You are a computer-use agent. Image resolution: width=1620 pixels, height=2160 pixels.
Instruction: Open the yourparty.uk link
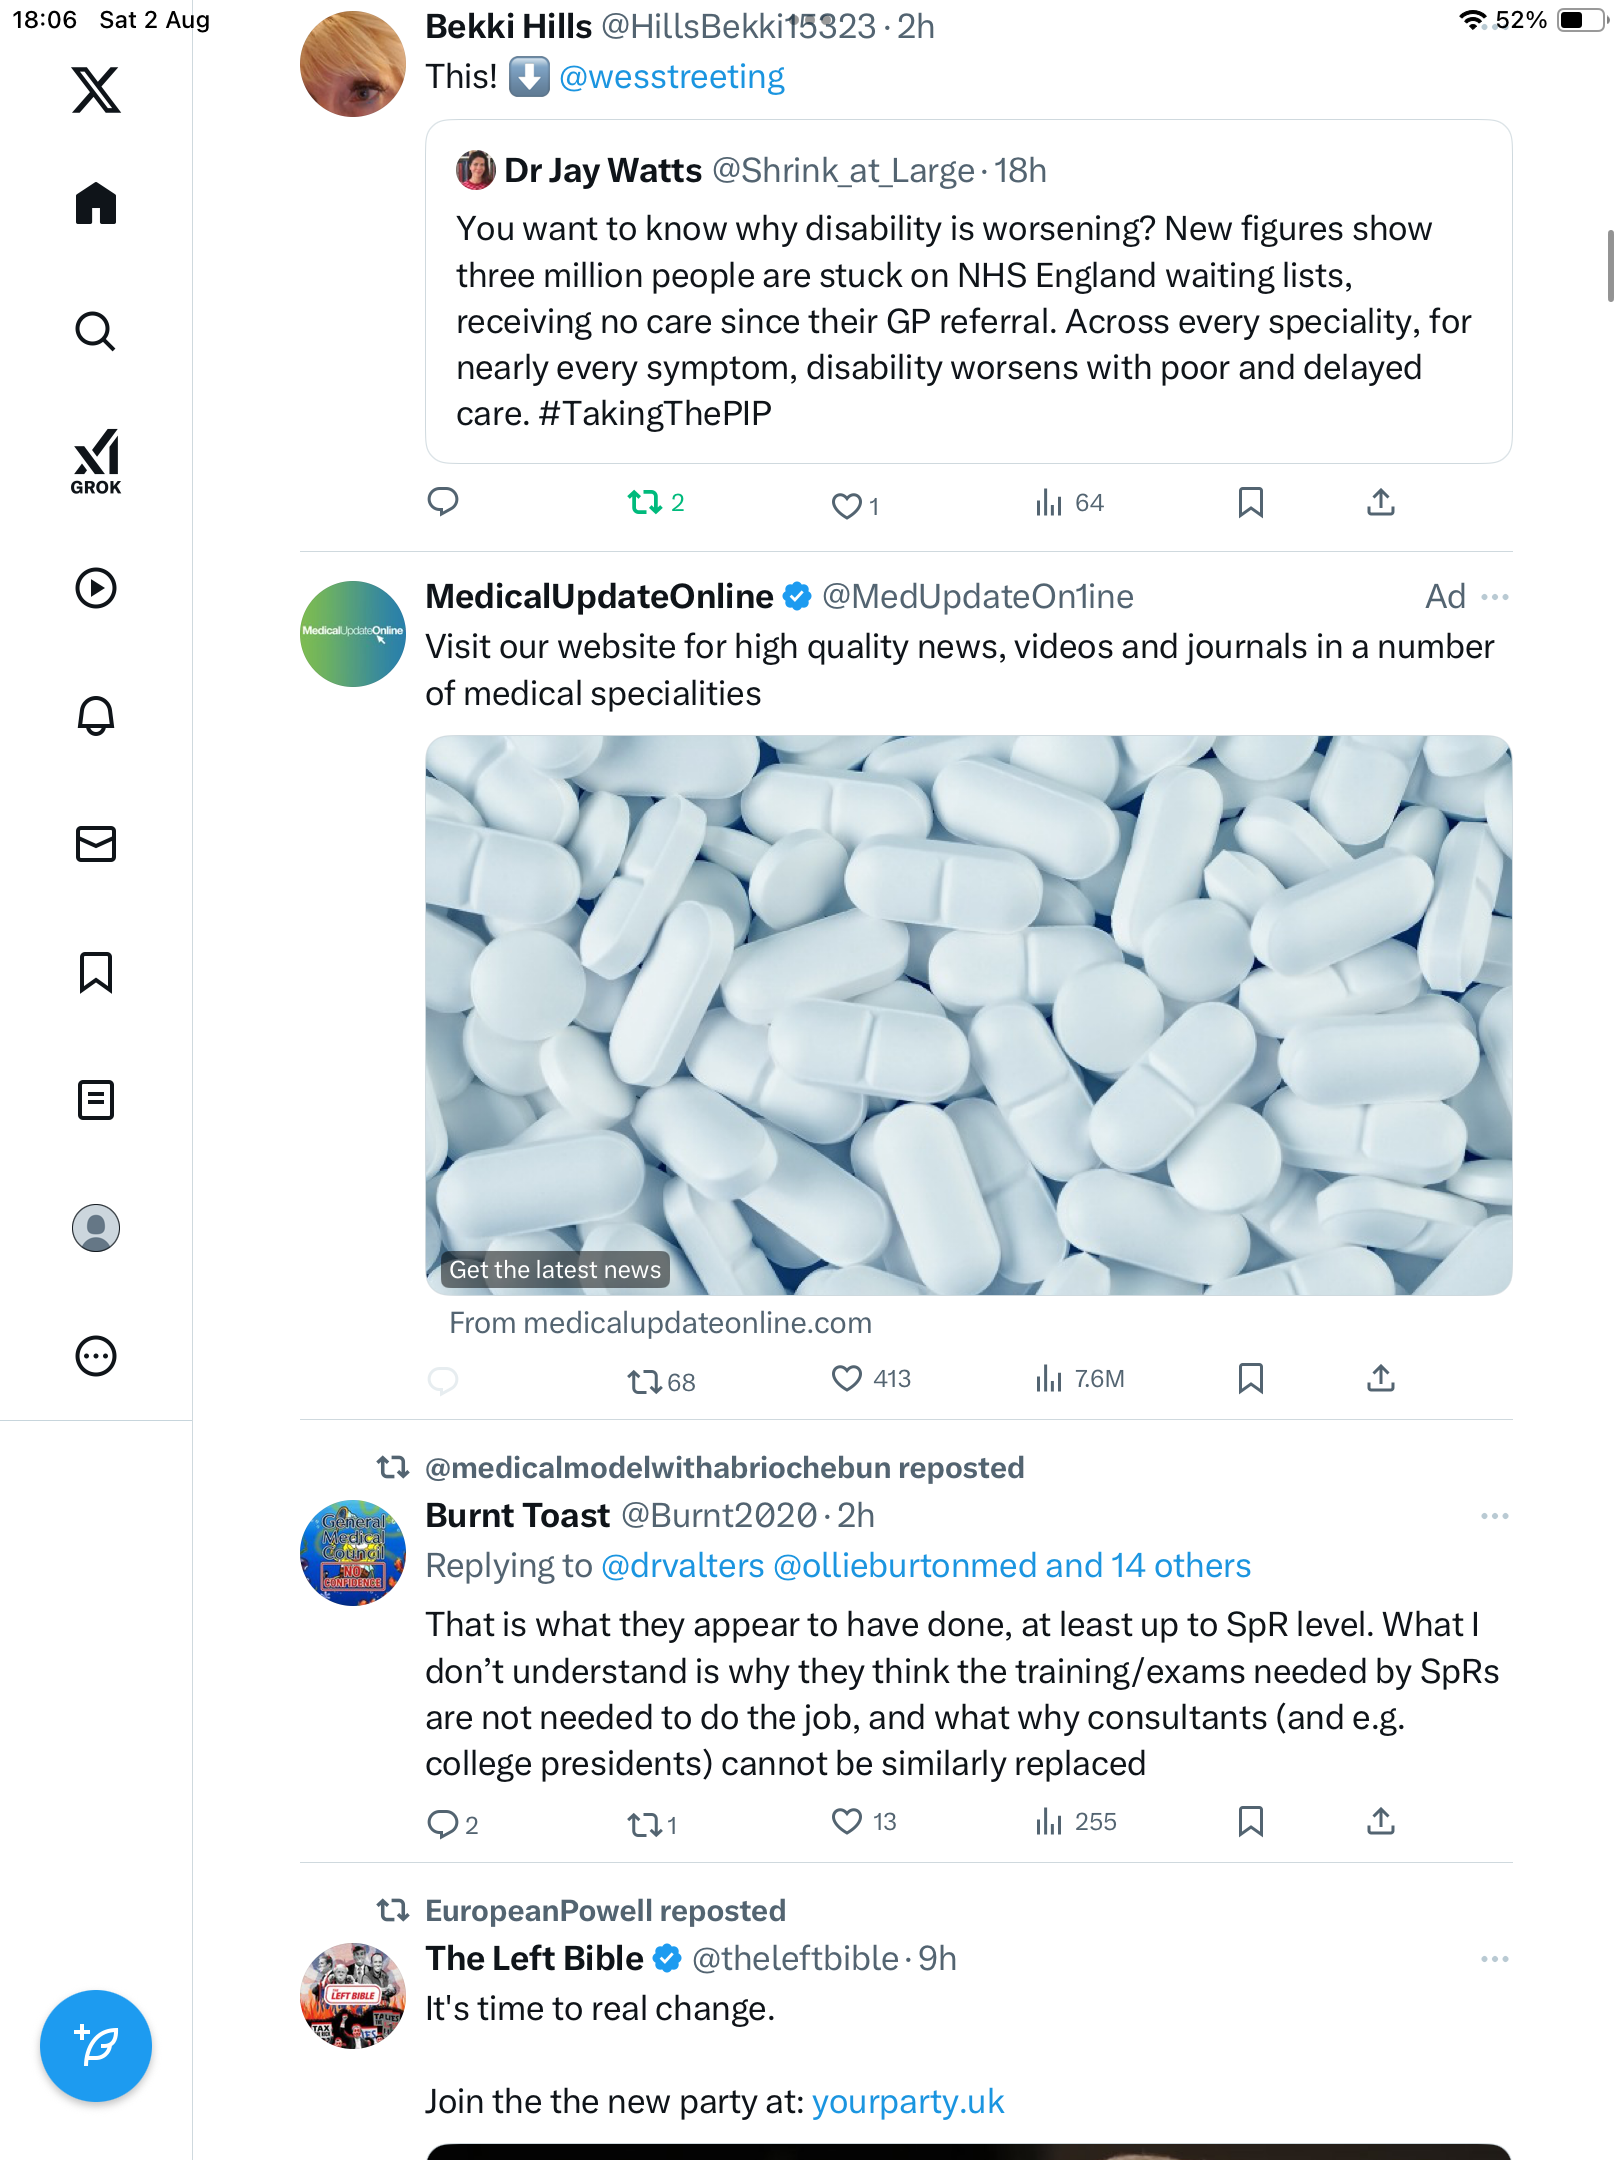907,2102
